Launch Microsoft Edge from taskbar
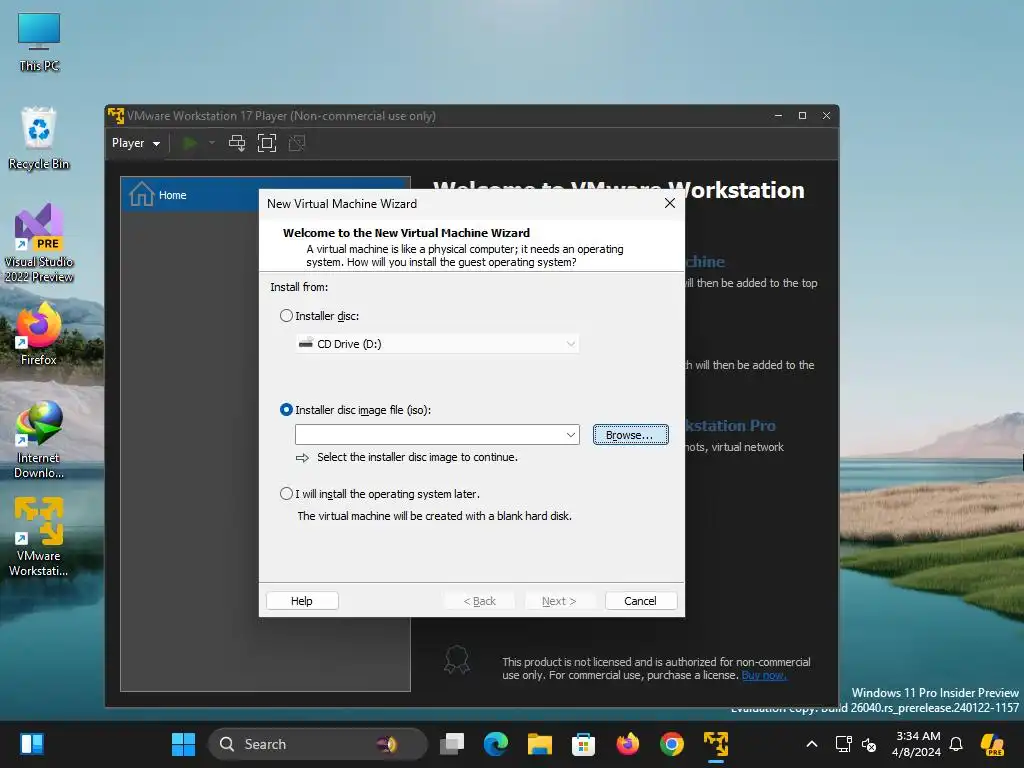This screenshot has width=1024, height=768. pos(496,744)
